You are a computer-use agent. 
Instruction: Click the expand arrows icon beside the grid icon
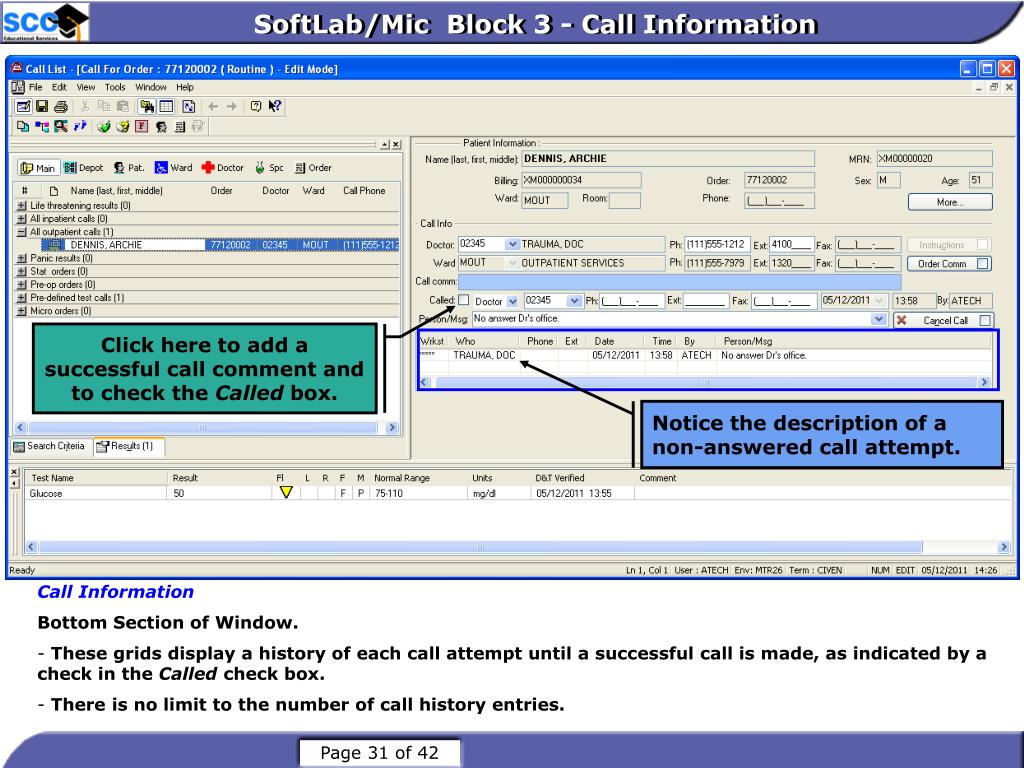[x=189, y=106]
